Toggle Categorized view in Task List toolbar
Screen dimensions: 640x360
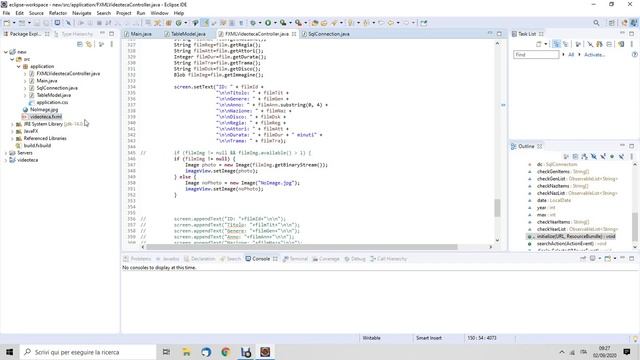pos(556,44)
